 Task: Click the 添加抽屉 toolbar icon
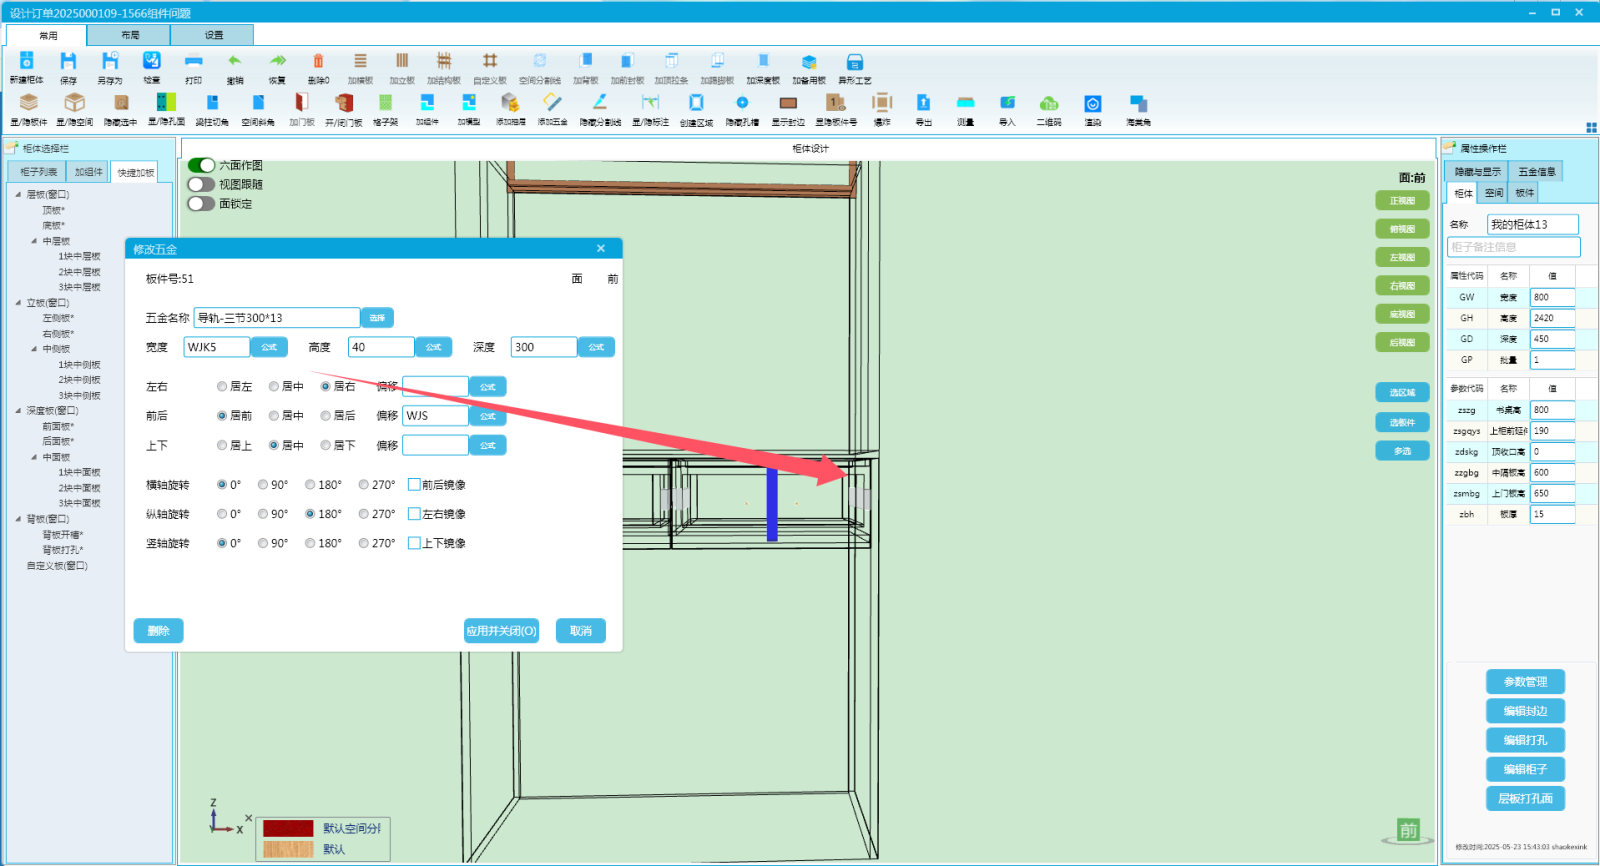pos(510,103)
